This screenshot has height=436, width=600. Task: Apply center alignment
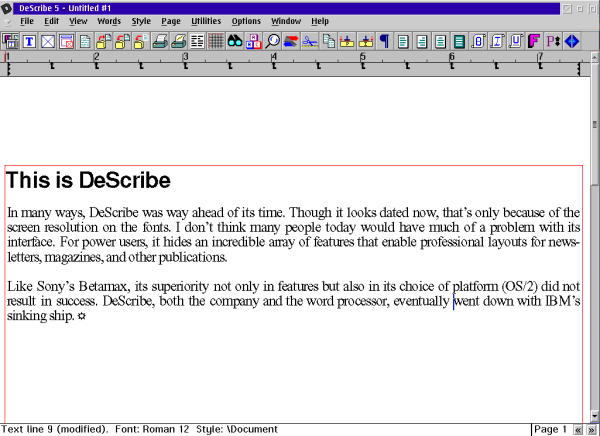(x=440, y=41)
